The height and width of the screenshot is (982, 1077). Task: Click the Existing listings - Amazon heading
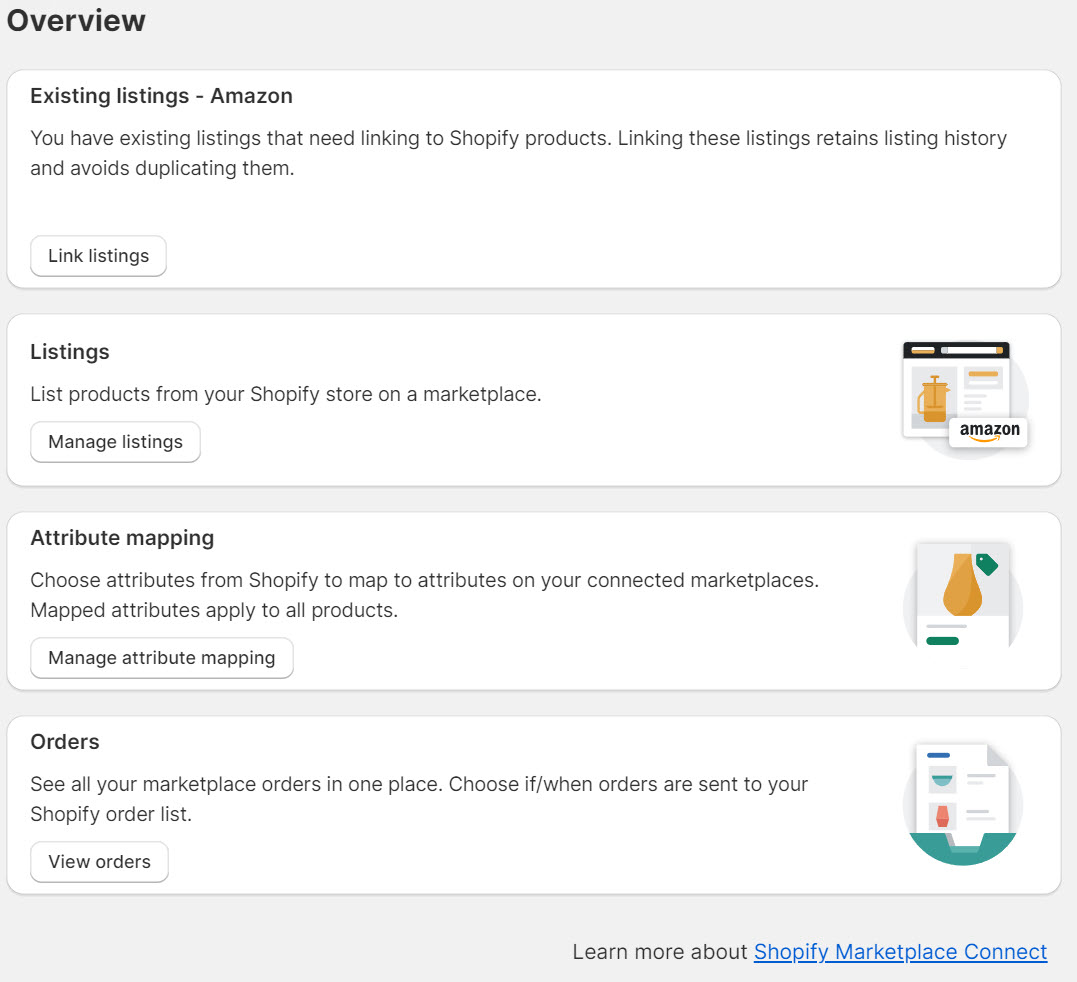161,96
